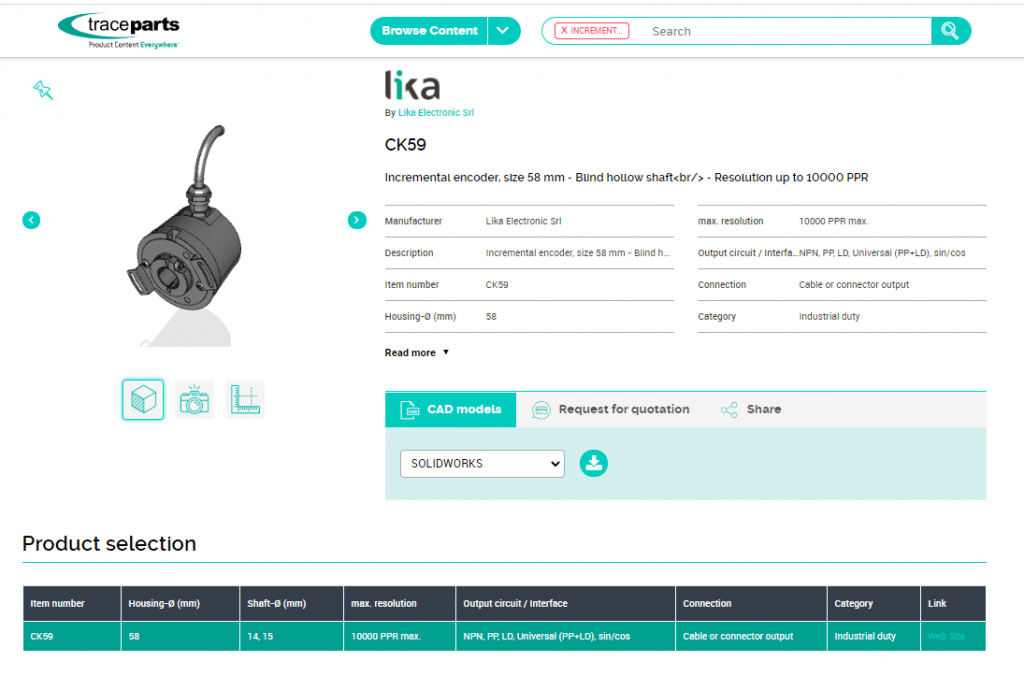
Task: Click the '14, 15' shaft diameter cell
Action: [x=291, y=636]
